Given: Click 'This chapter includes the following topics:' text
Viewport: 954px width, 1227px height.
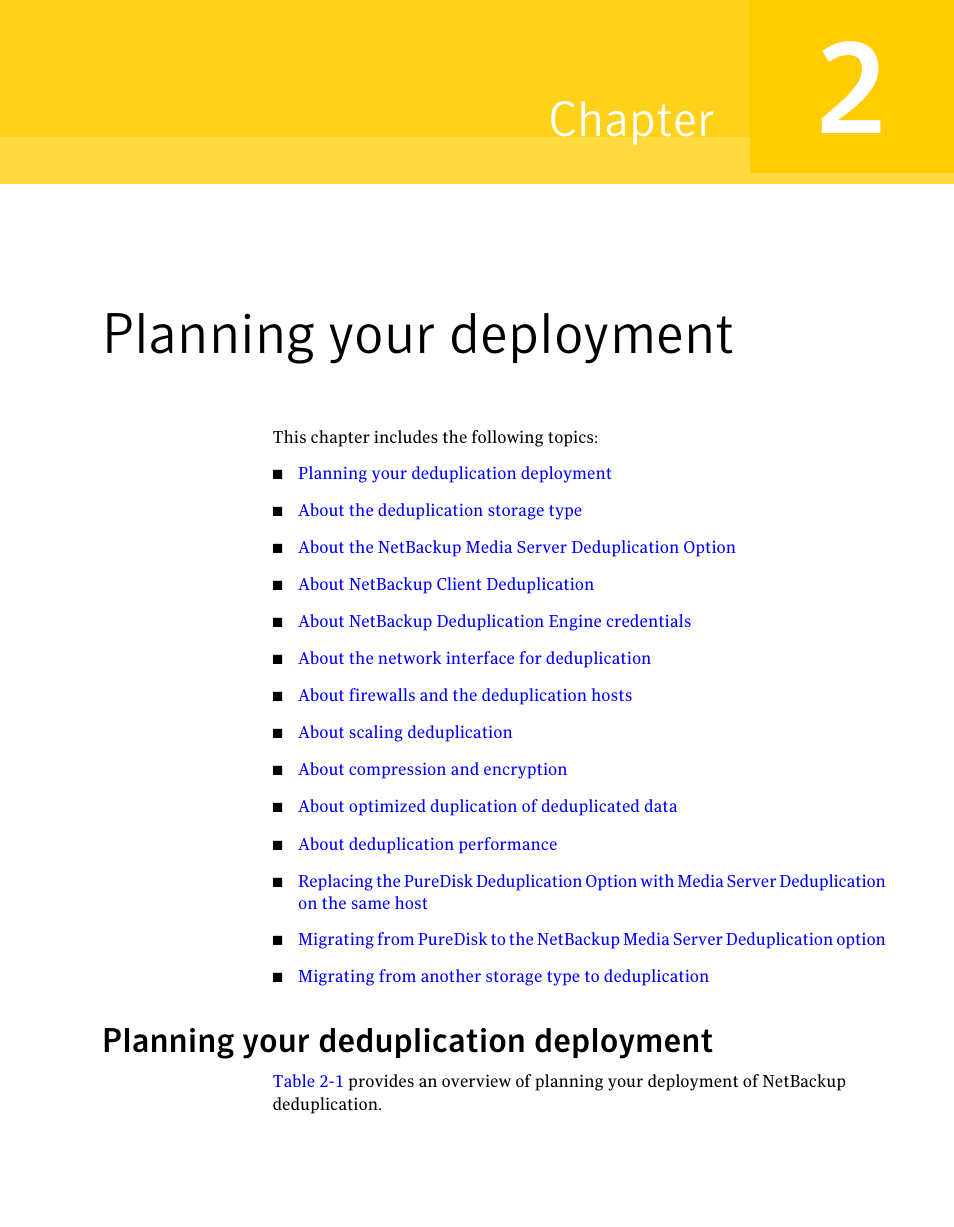Looking at the screenshot, I should click(435, 438).
